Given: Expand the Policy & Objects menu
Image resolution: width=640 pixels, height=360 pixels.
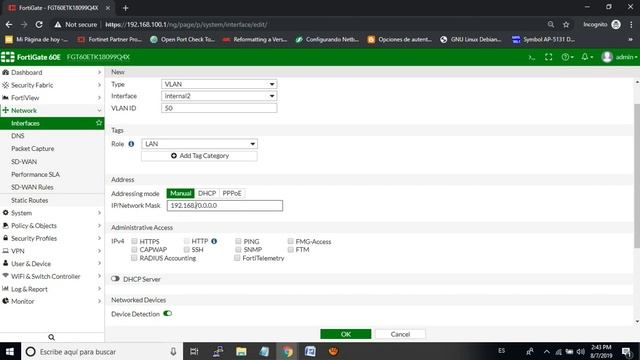Looking at the screenshot, I should (52, 225).
